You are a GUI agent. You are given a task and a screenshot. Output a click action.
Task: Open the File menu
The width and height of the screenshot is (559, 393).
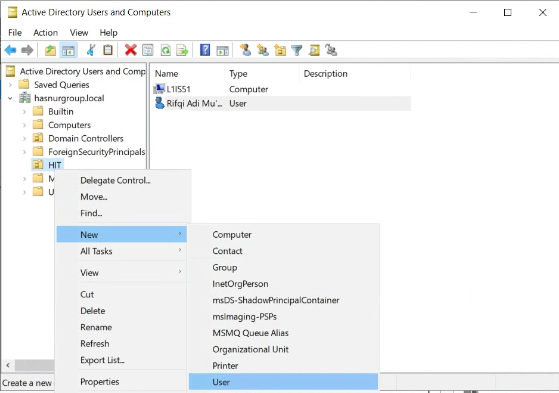coord(15,33)
